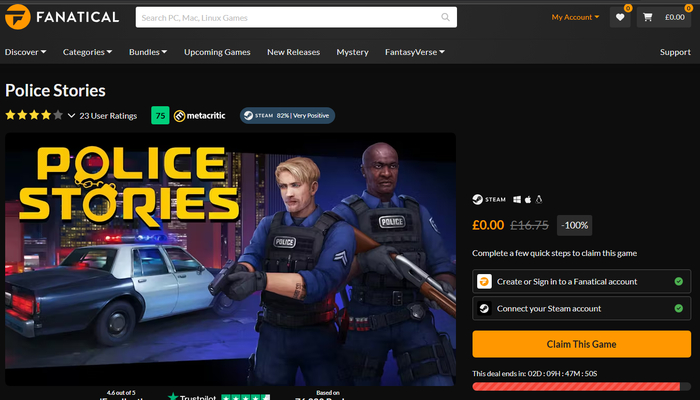Open the Support link
This screenshot has height=400, width=700.
(675, 52)
